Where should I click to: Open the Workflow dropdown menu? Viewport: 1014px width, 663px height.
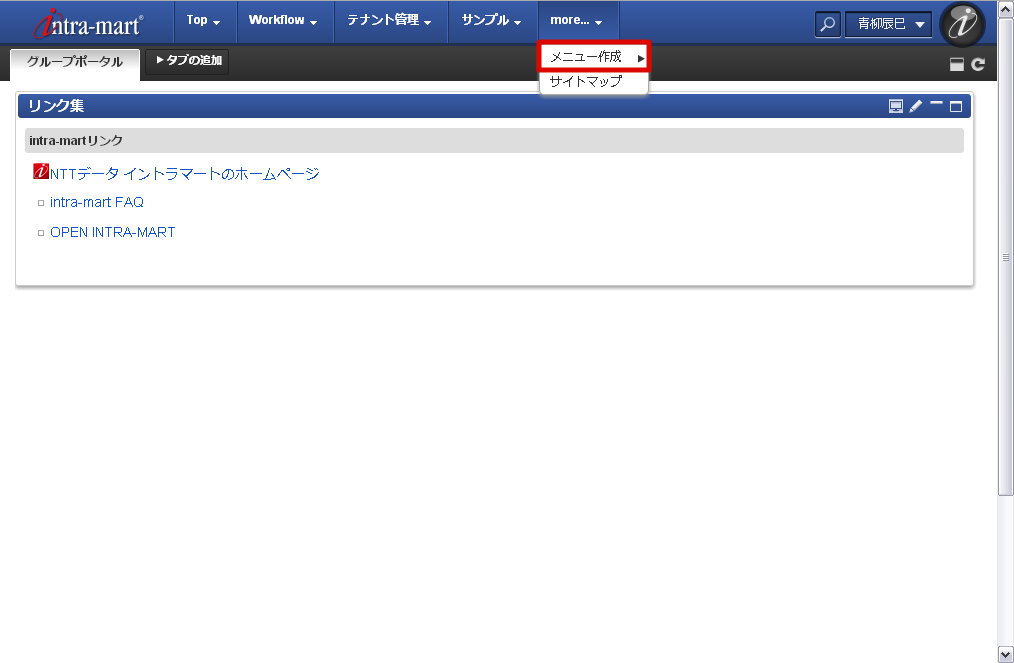click(284, 20)
